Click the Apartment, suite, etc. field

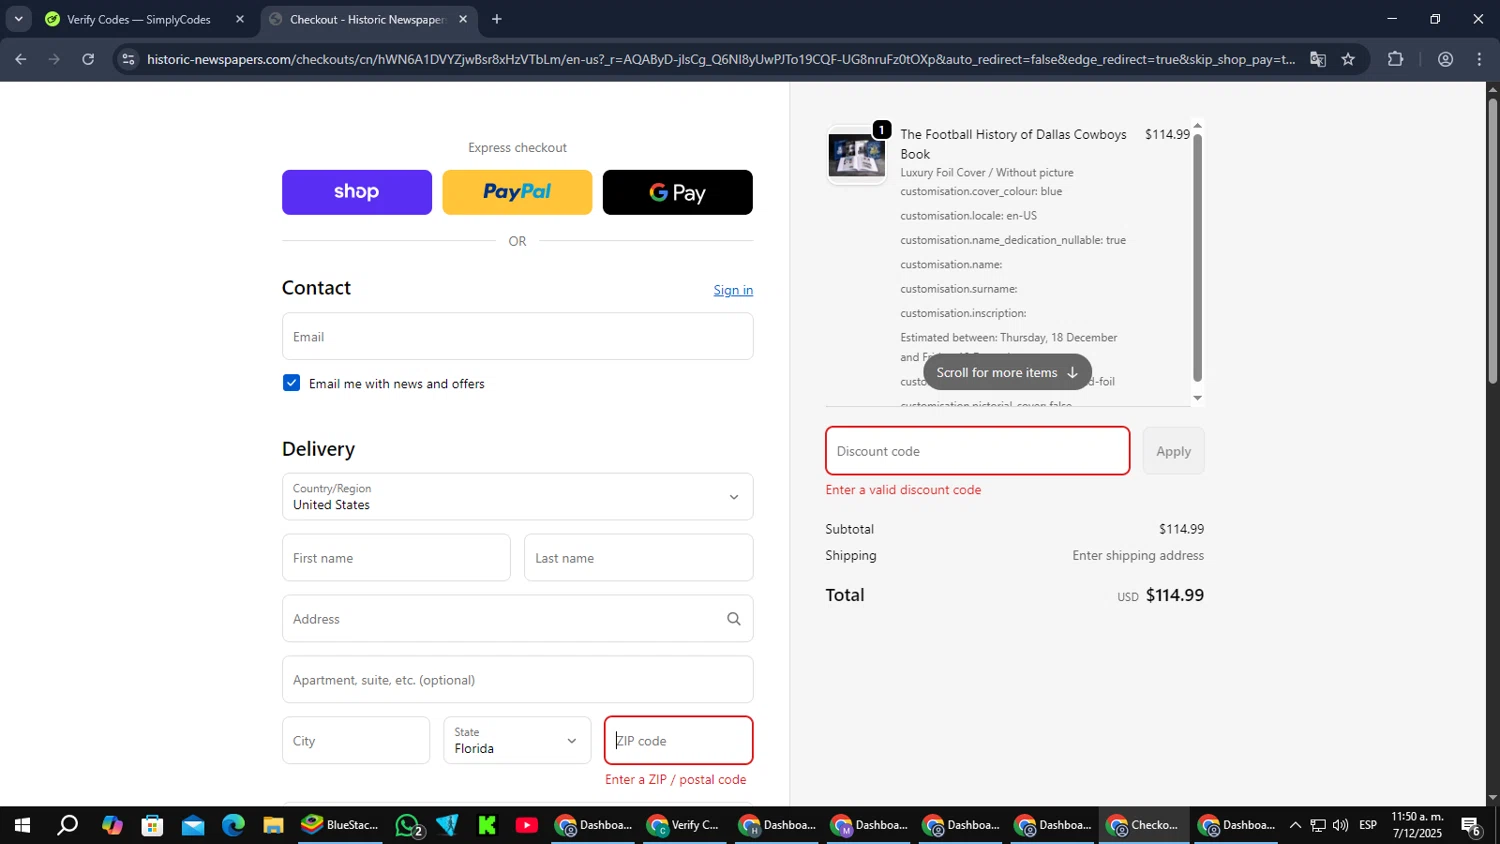(x=517, y=680)
